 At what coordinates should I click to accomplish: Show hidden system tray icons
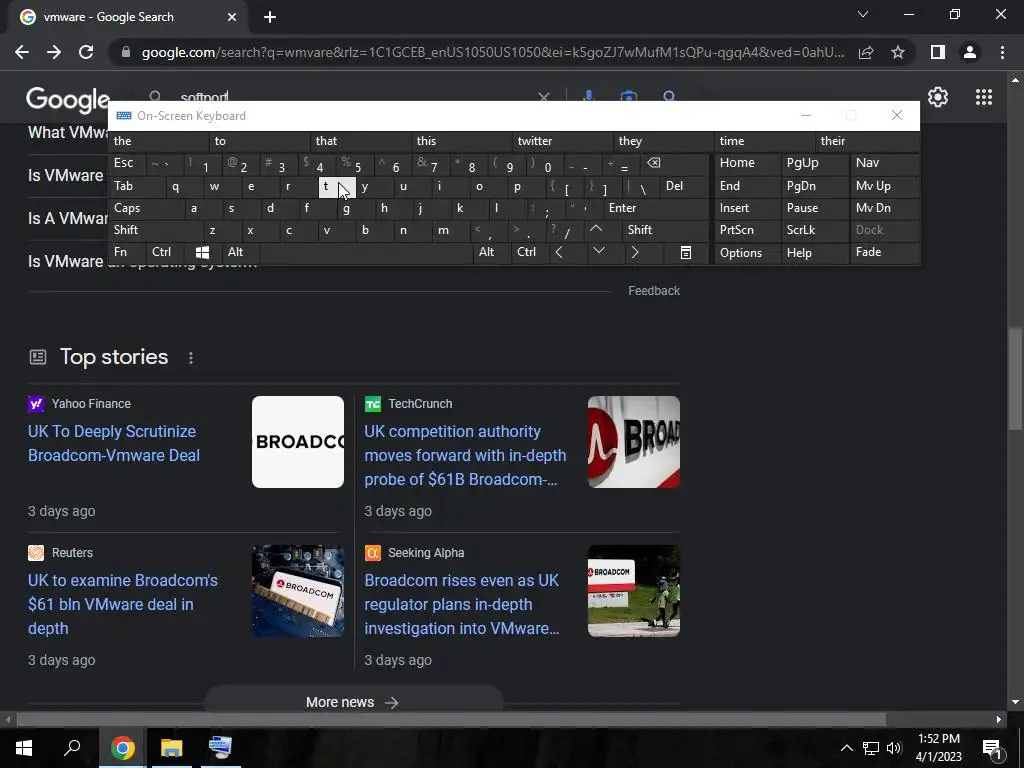pyautogui.click(x=846, y=748)
